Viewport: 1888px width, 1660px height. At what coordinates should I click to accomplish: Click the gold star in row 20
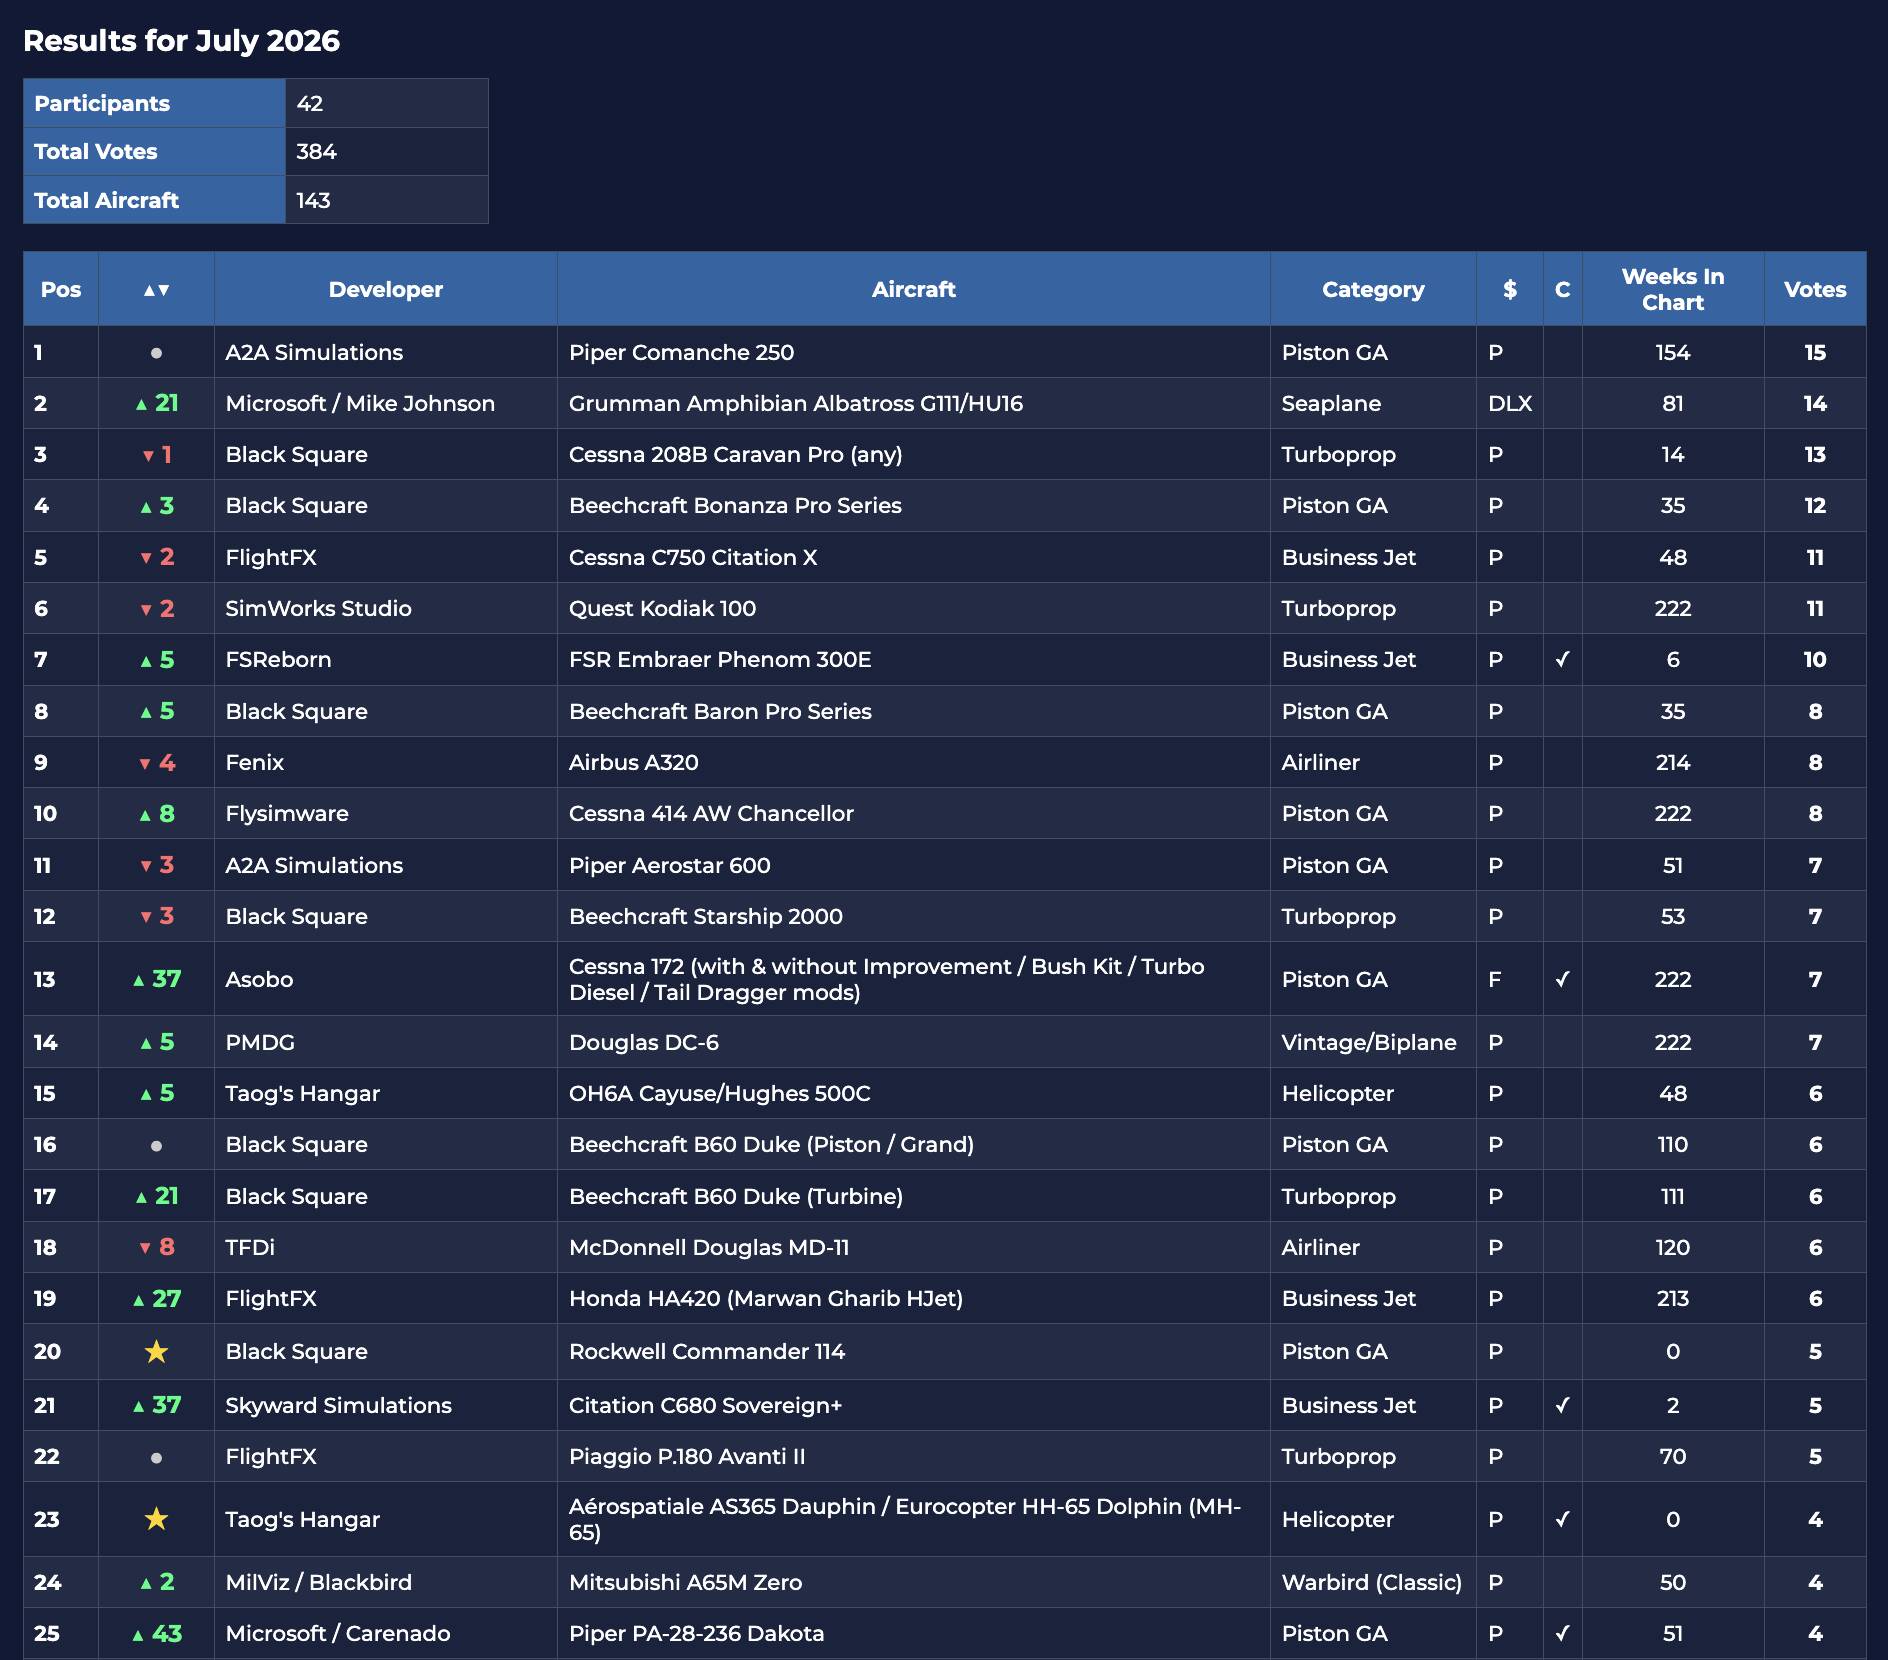click(x=156, y=1352)
